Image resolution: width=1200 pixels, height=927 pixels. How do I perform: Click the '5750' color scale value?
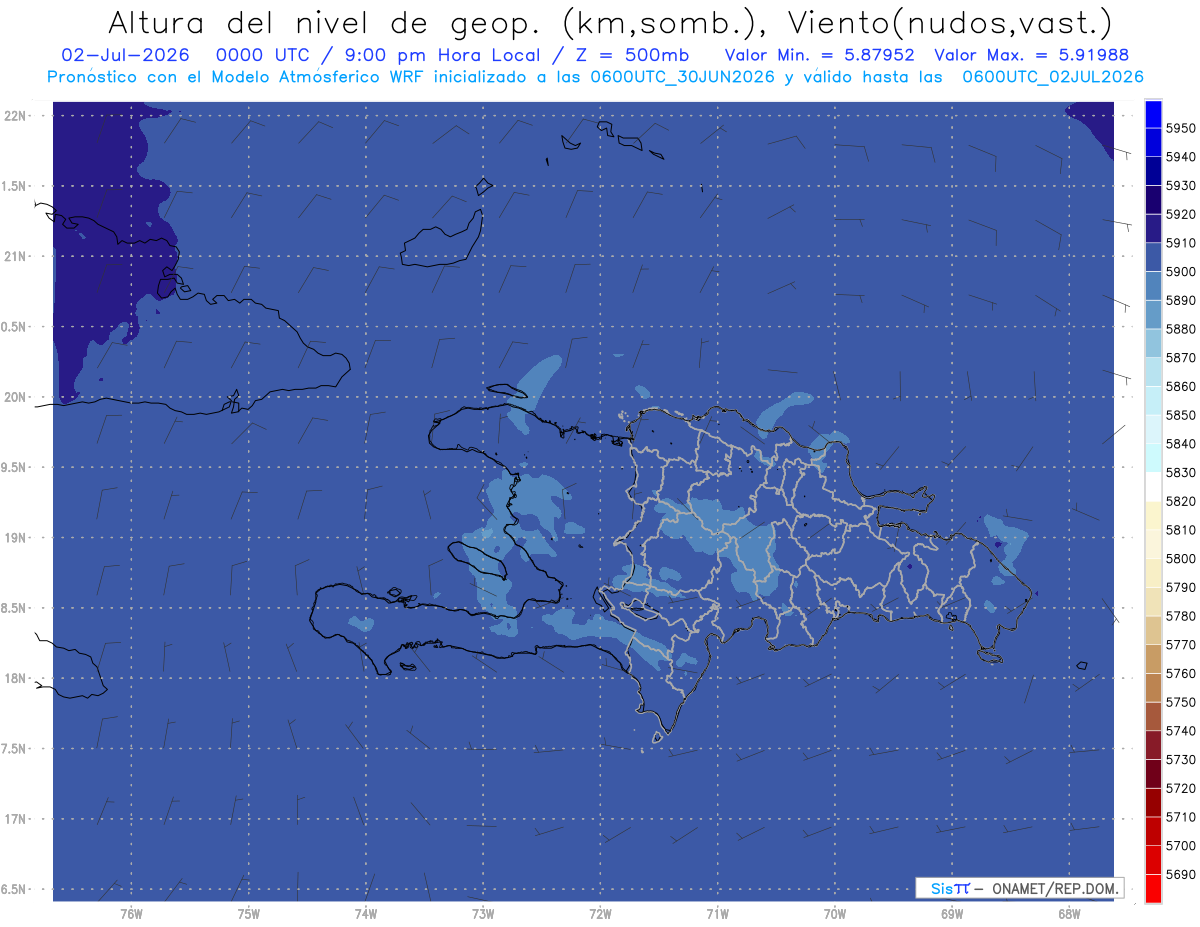point(1181,702)
